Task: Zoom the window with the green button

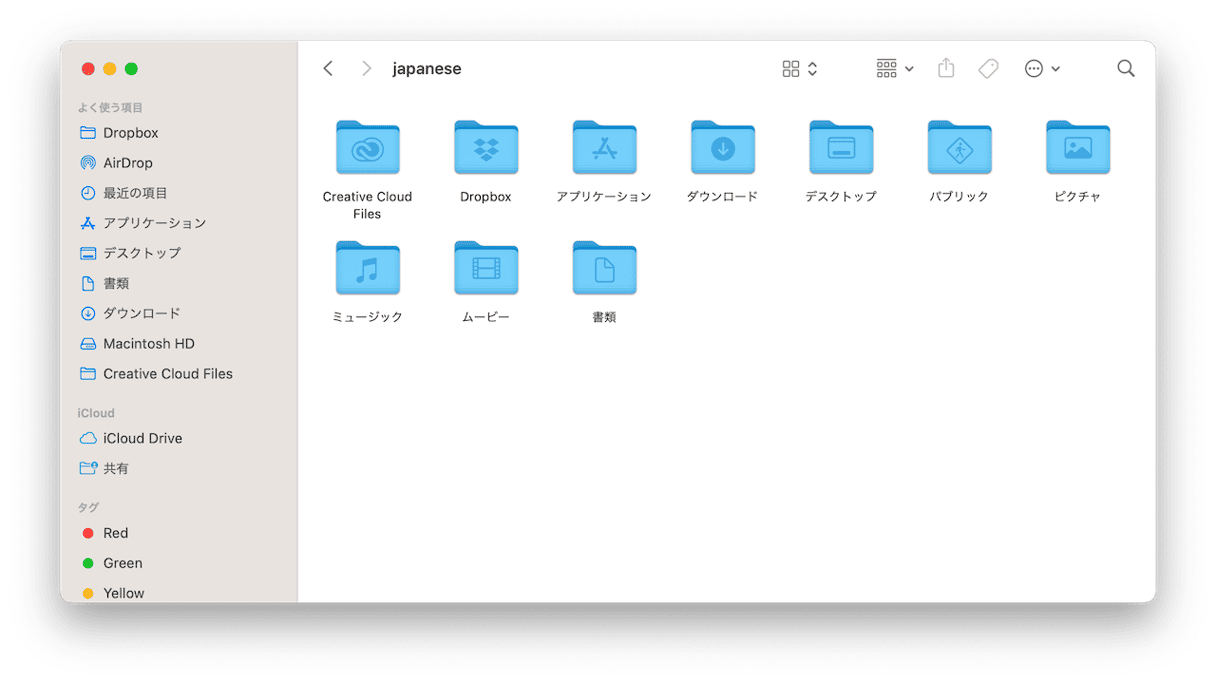Action: [x=131, y=69]
